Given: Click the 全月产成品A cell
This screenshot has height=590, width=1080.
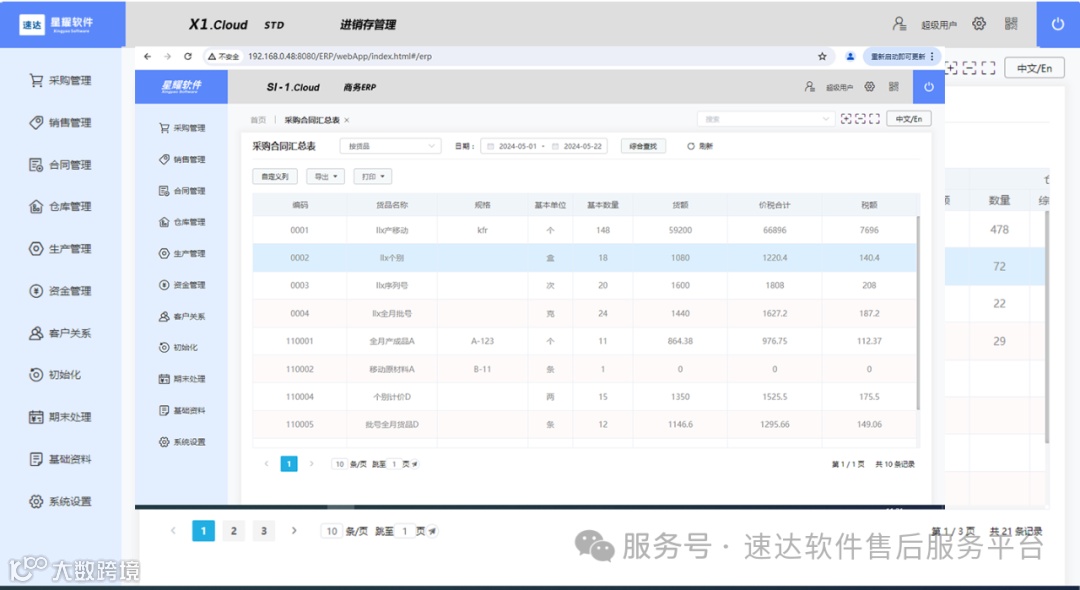Looking at the screenshot, I should [x=392, y=341].
